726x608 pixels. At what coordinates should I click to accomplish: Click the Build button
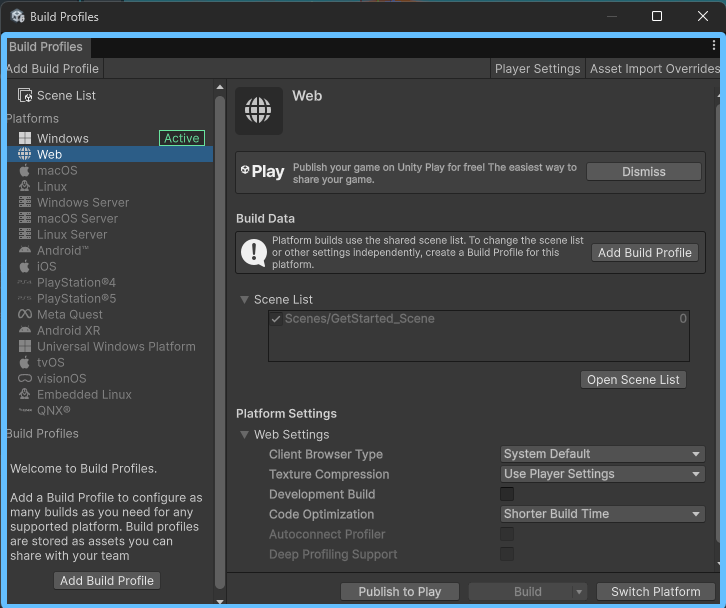(527, 592)
